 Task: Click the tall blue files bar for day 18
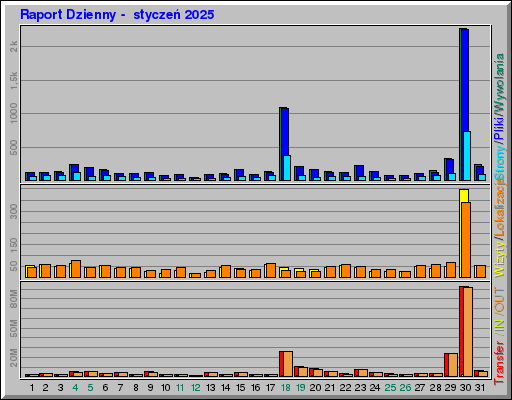pyautogui.click(x=285, y=132)
